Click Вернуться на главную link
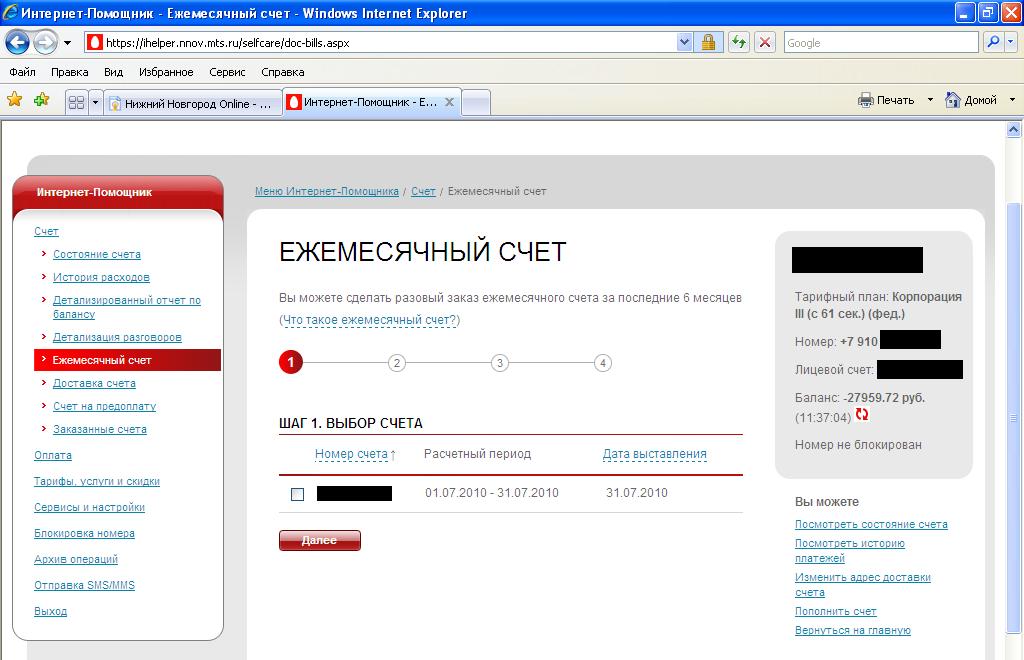The height and width of the screenshot is (660, 1024). 852,631
